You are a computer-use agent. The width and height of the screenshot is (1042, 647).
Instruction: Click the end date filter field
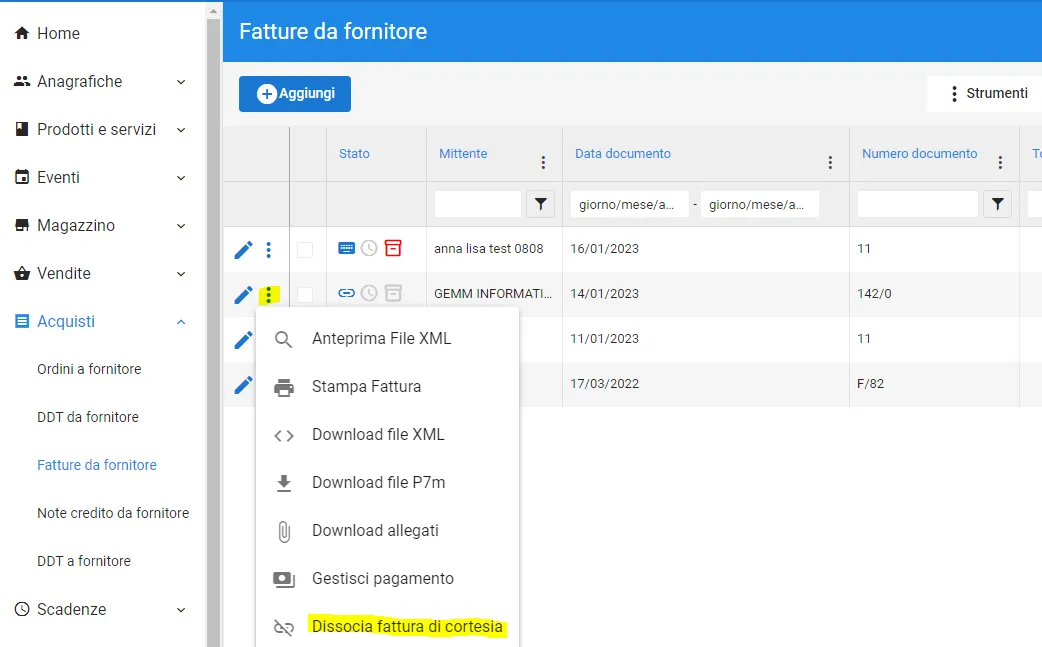tap(760, 204)
